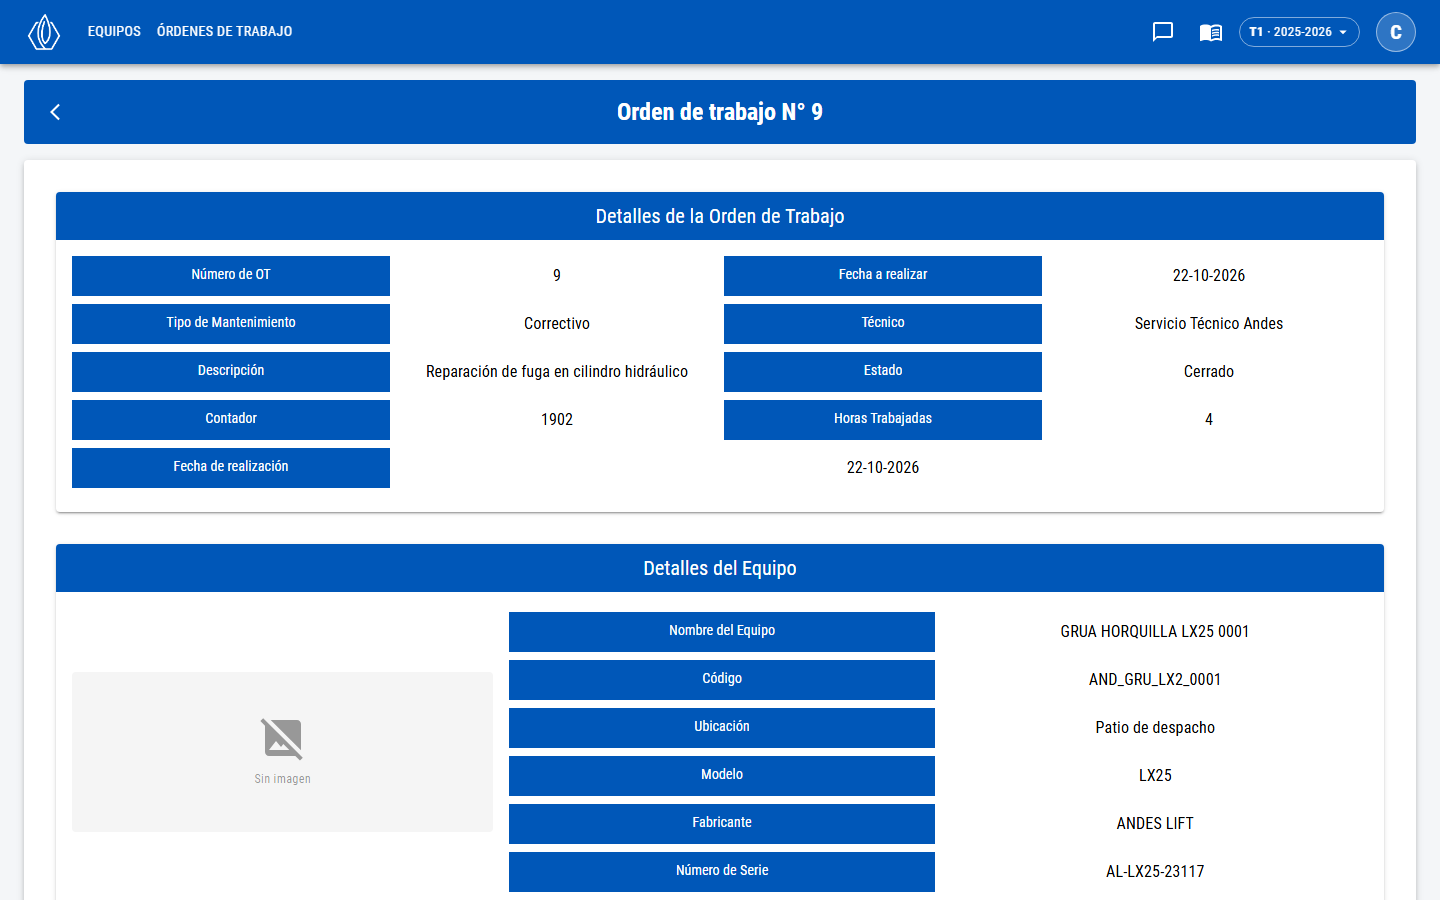Select 'Patio de despacho' location
This screenshot has width=1440, height=900.
[x=1155, y=728]
